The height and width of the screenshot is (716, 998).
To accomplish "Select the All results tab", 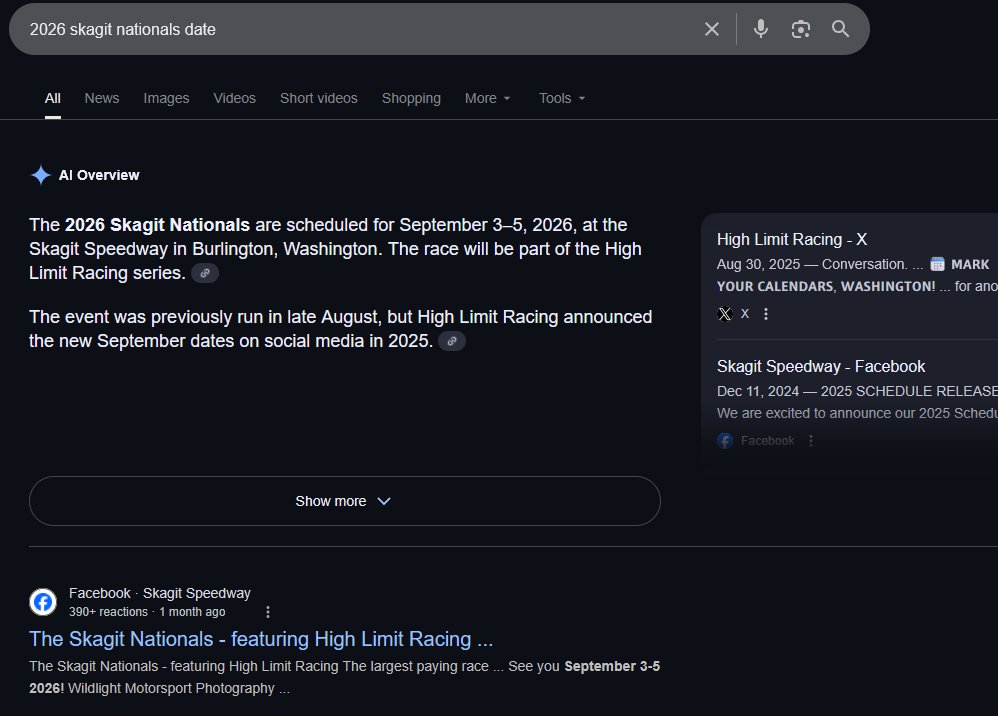I will coord(53,98).
